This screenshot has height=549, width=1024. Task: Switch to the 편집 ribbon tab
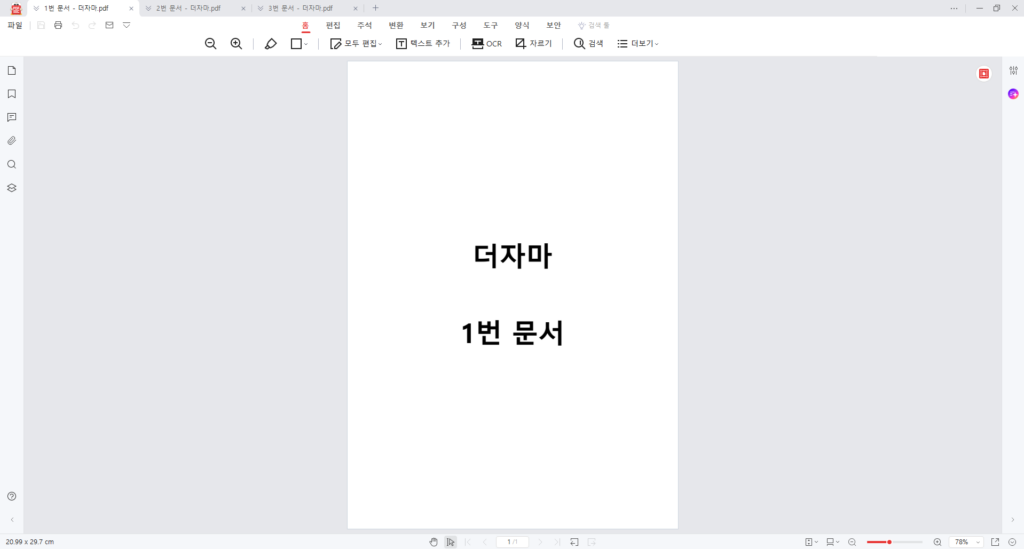pos(333,25)
